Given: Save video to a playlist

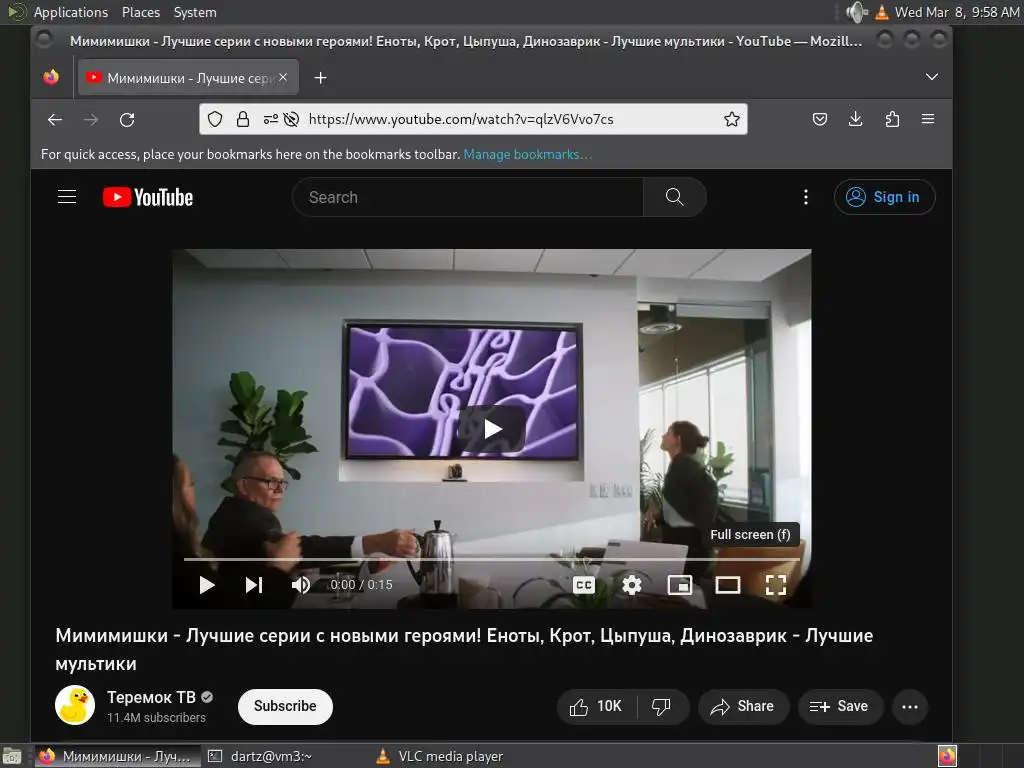Looking at the screenshot, I should click(840, 707).
